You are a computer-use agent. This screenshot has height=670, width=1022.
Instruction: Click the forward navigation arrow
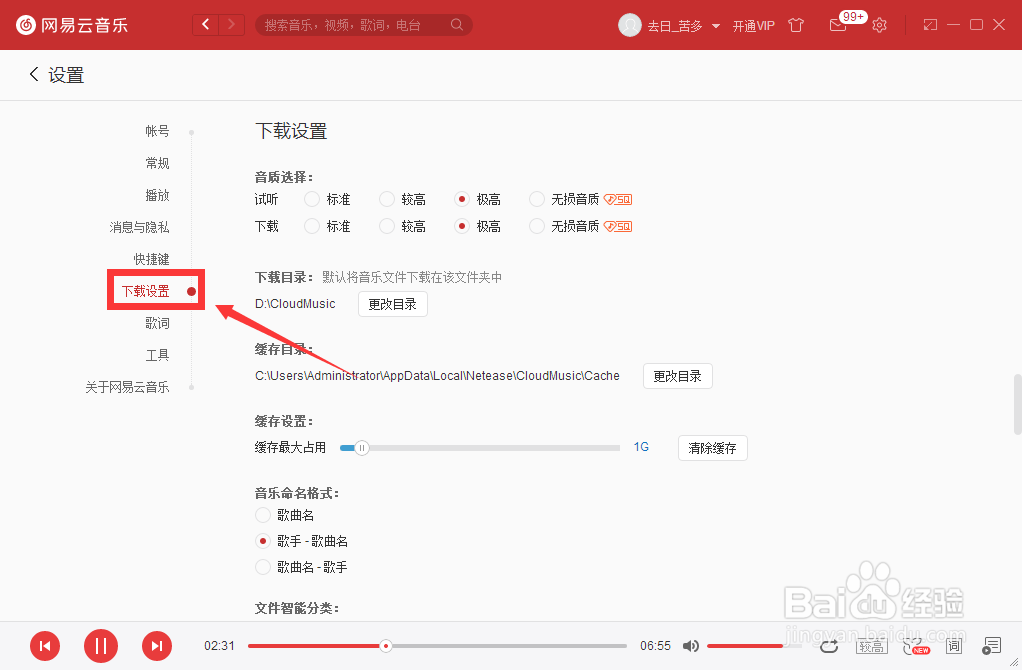(x=231, y=23)
